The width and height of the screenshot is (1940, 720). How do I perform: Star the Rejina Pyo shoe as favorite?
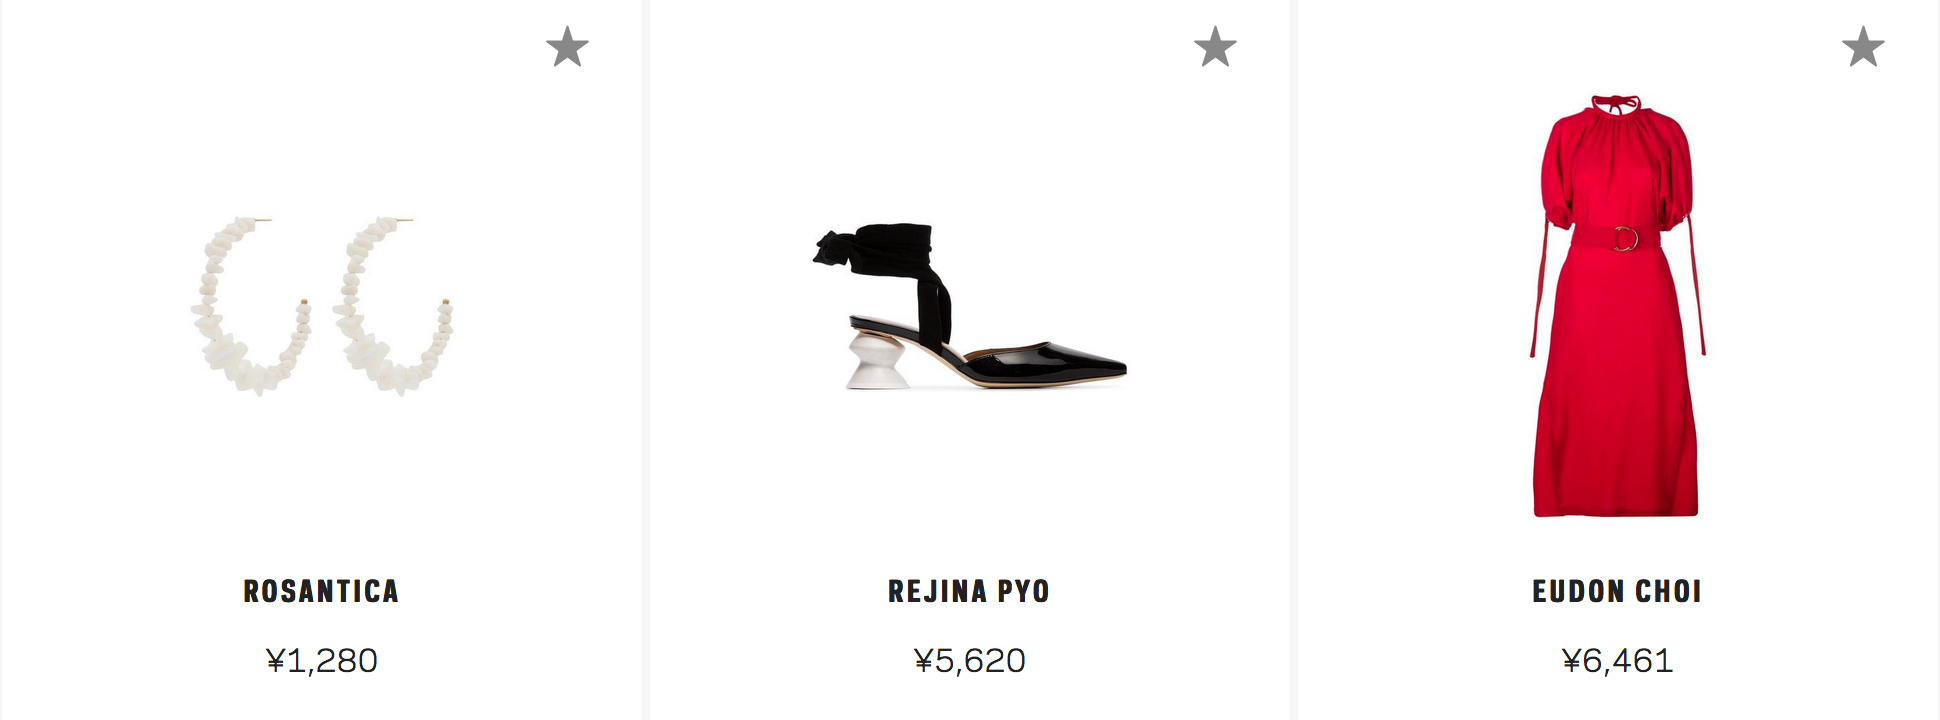tap(1215, 47)
